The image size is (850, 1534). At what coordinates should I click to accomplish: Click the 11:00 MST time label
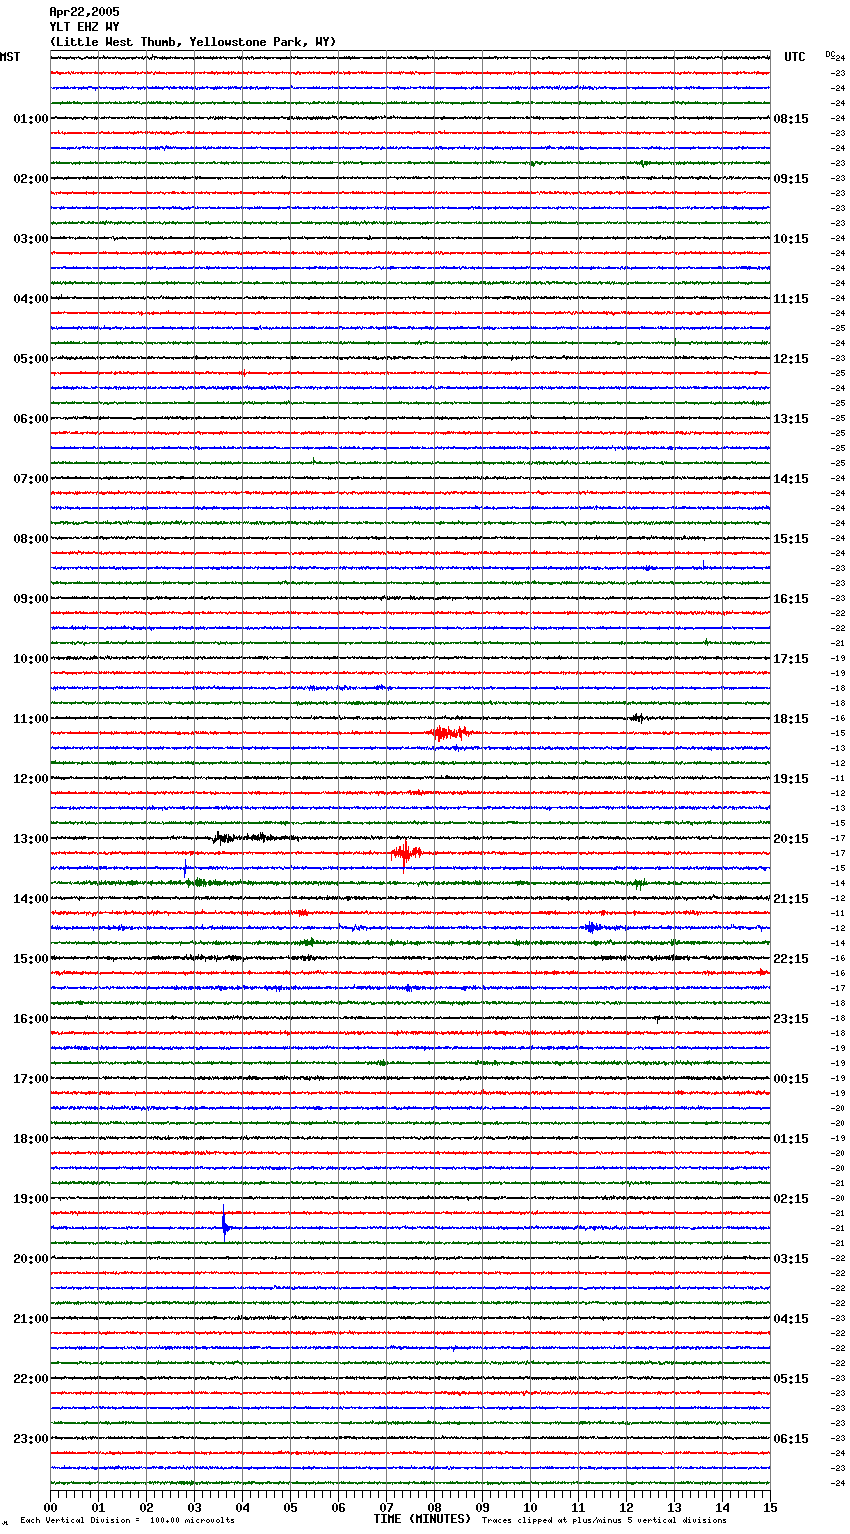(x=30, y=719)
